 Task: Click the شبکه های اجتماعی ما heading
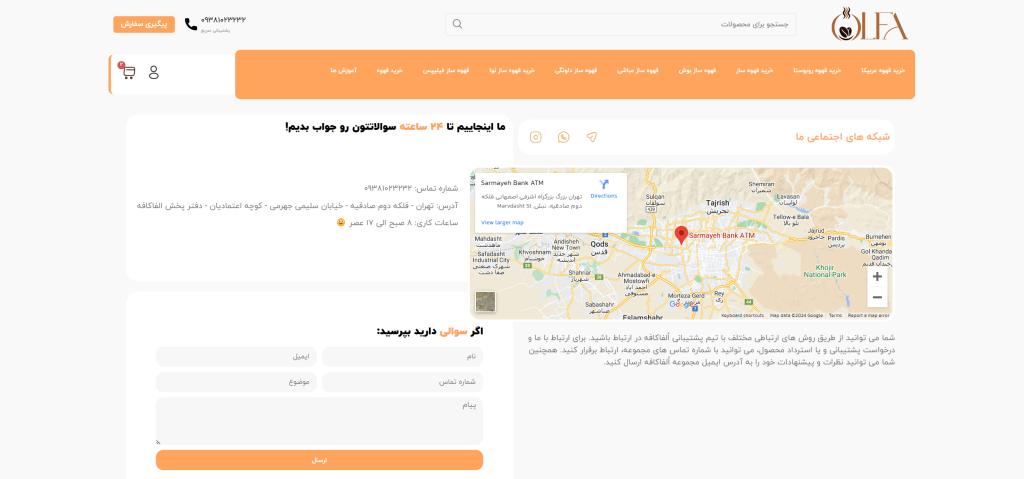[842, 137]
